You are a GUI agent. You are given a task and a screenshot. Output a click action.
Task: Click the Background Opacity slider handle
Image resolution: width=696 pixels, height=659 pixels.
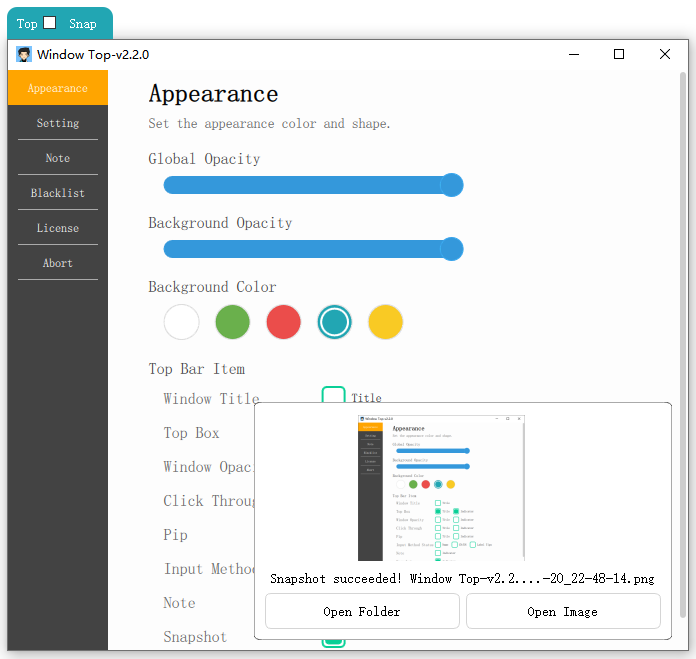pos(452,249)
